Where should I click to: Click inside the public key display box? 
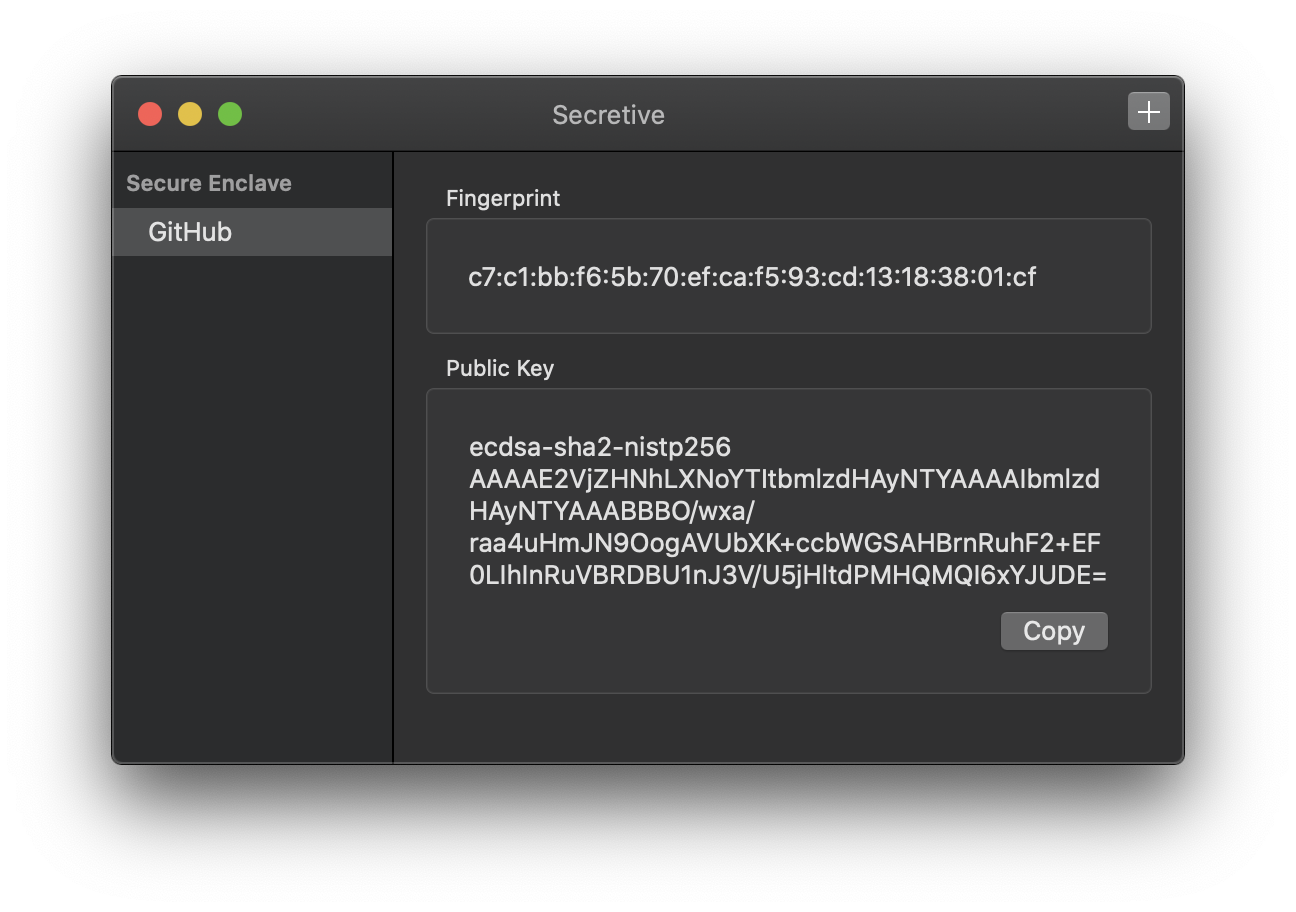[788, 540]
